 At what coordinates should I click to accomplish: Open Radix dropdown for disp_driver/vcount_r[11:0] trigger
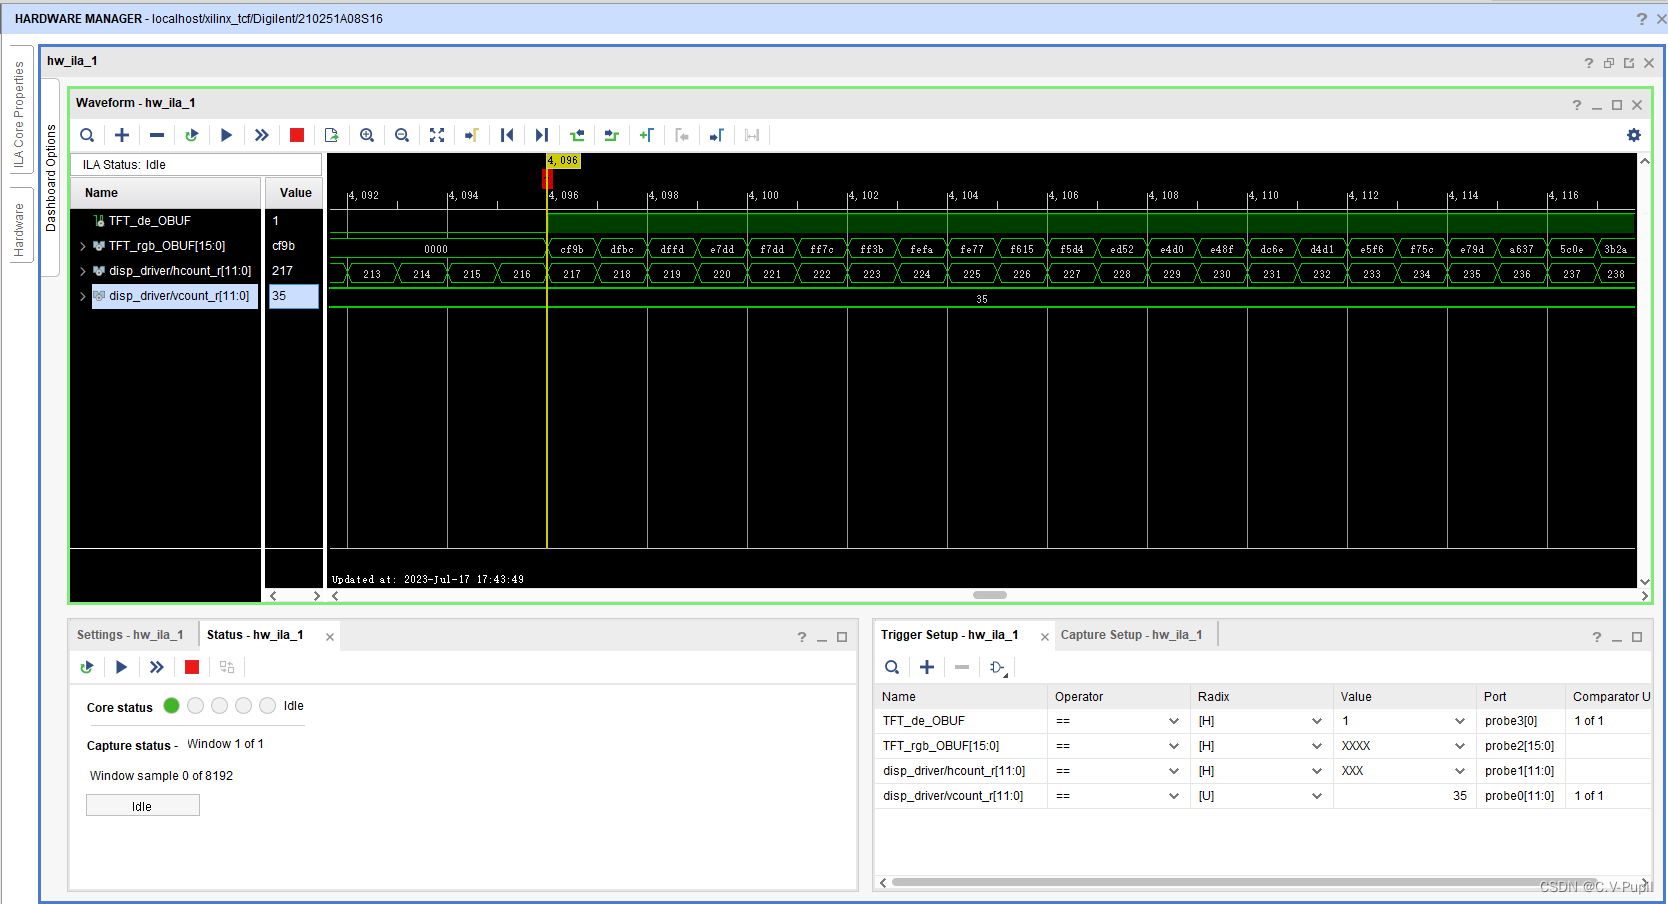click(1317, 796)
